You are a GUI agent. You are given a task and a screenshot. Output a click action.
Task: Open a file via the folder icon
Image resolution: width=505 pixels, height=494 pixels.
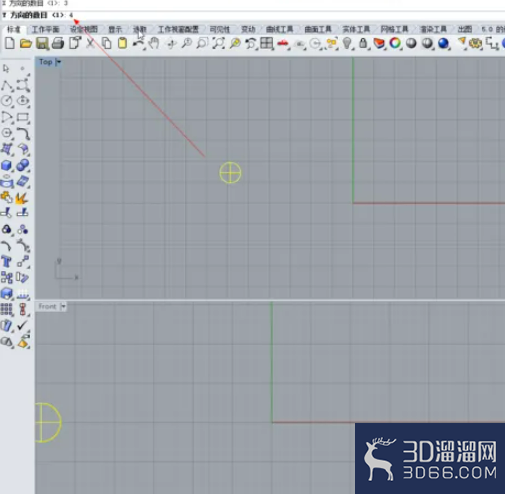click(x=26, y=43)
